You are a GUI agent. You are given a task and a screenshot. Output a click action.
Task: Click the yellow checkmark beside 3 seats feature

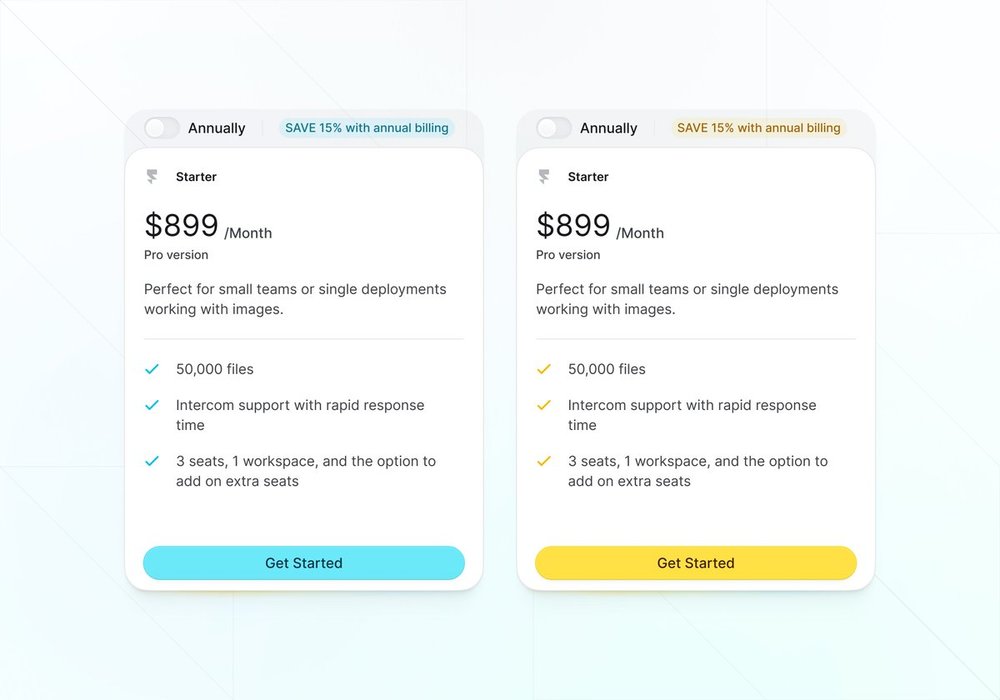[x=544, y=461]
